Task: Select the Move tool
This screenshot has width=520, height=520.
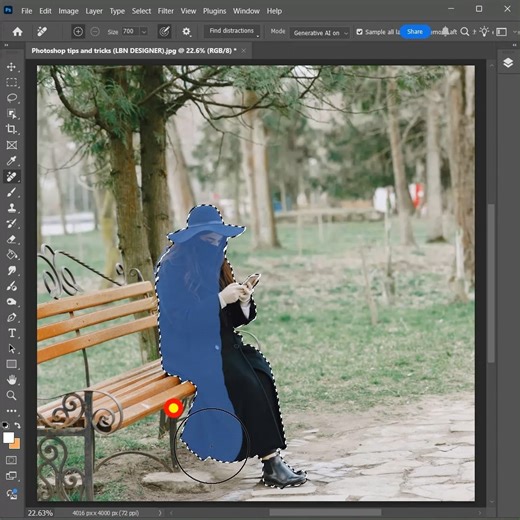Action: pyautogui.click(x=11, y=67)
